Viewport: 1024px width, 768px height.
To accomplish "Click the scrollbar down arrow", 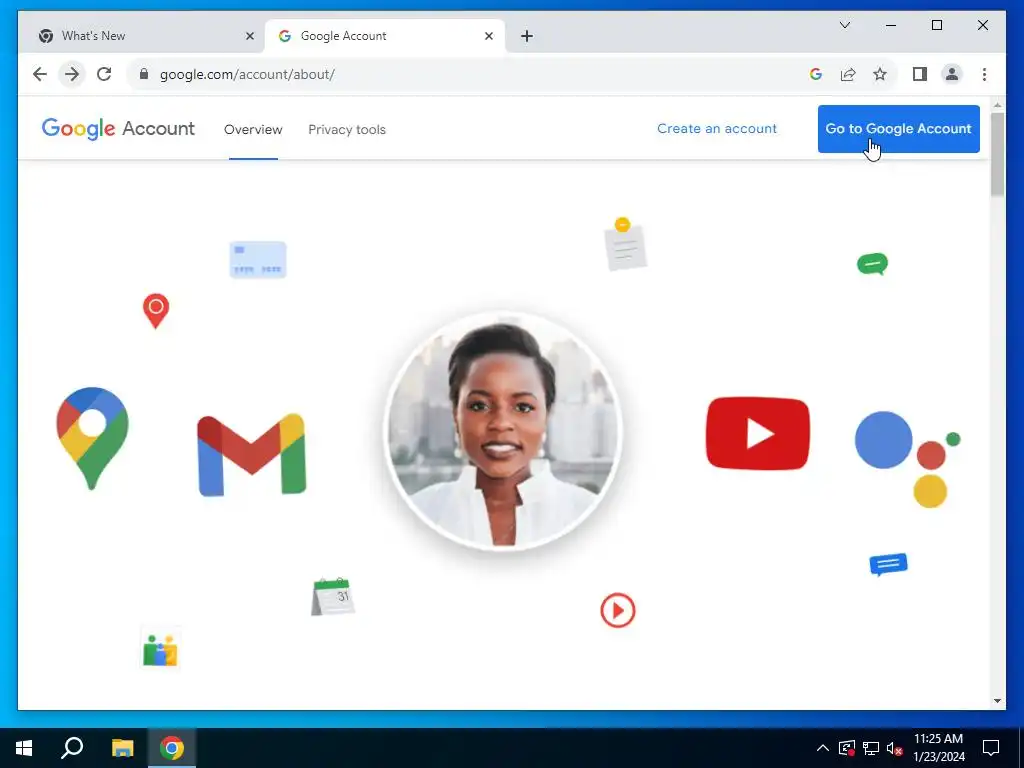I will tap(997, 701).
